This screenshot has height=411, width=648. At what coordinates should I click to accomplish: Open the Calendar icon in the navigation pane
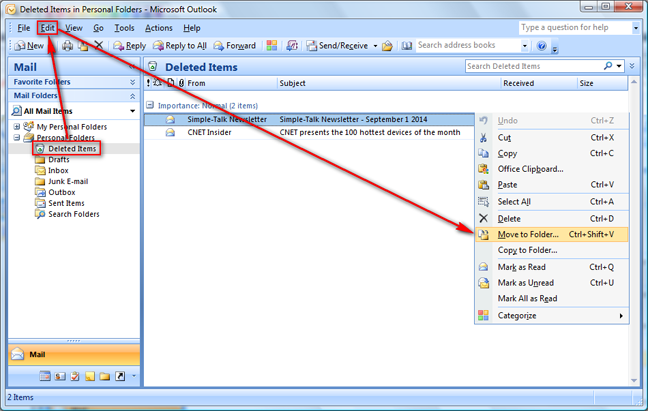46,376
